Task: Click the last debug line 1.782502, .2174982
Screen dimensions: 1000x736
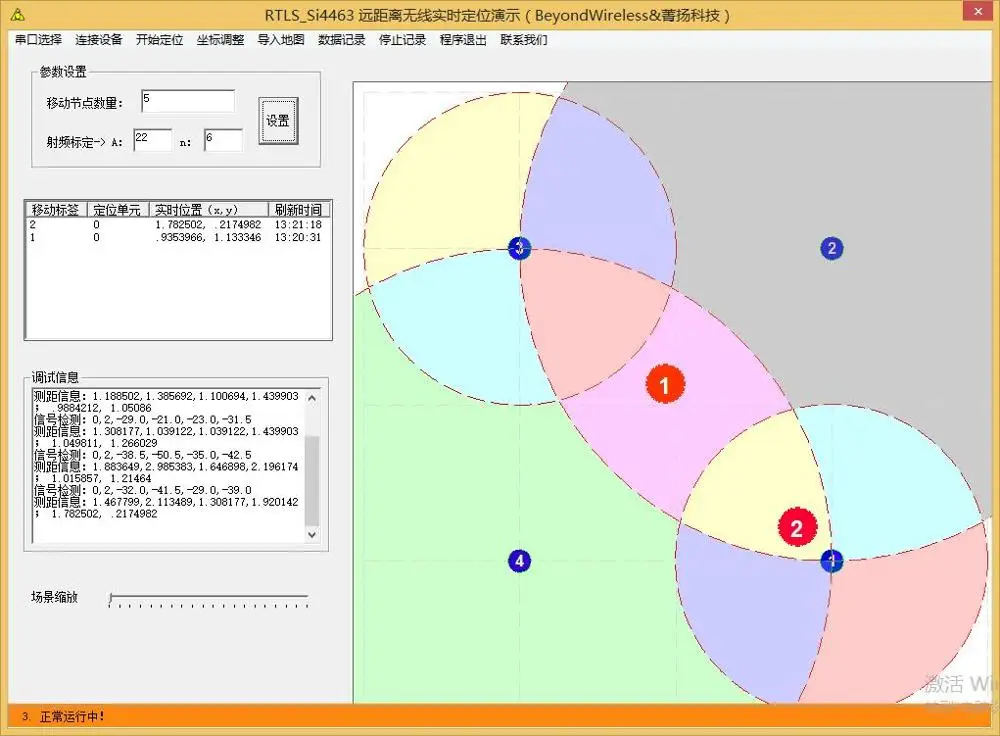Action: click(104, 514)
